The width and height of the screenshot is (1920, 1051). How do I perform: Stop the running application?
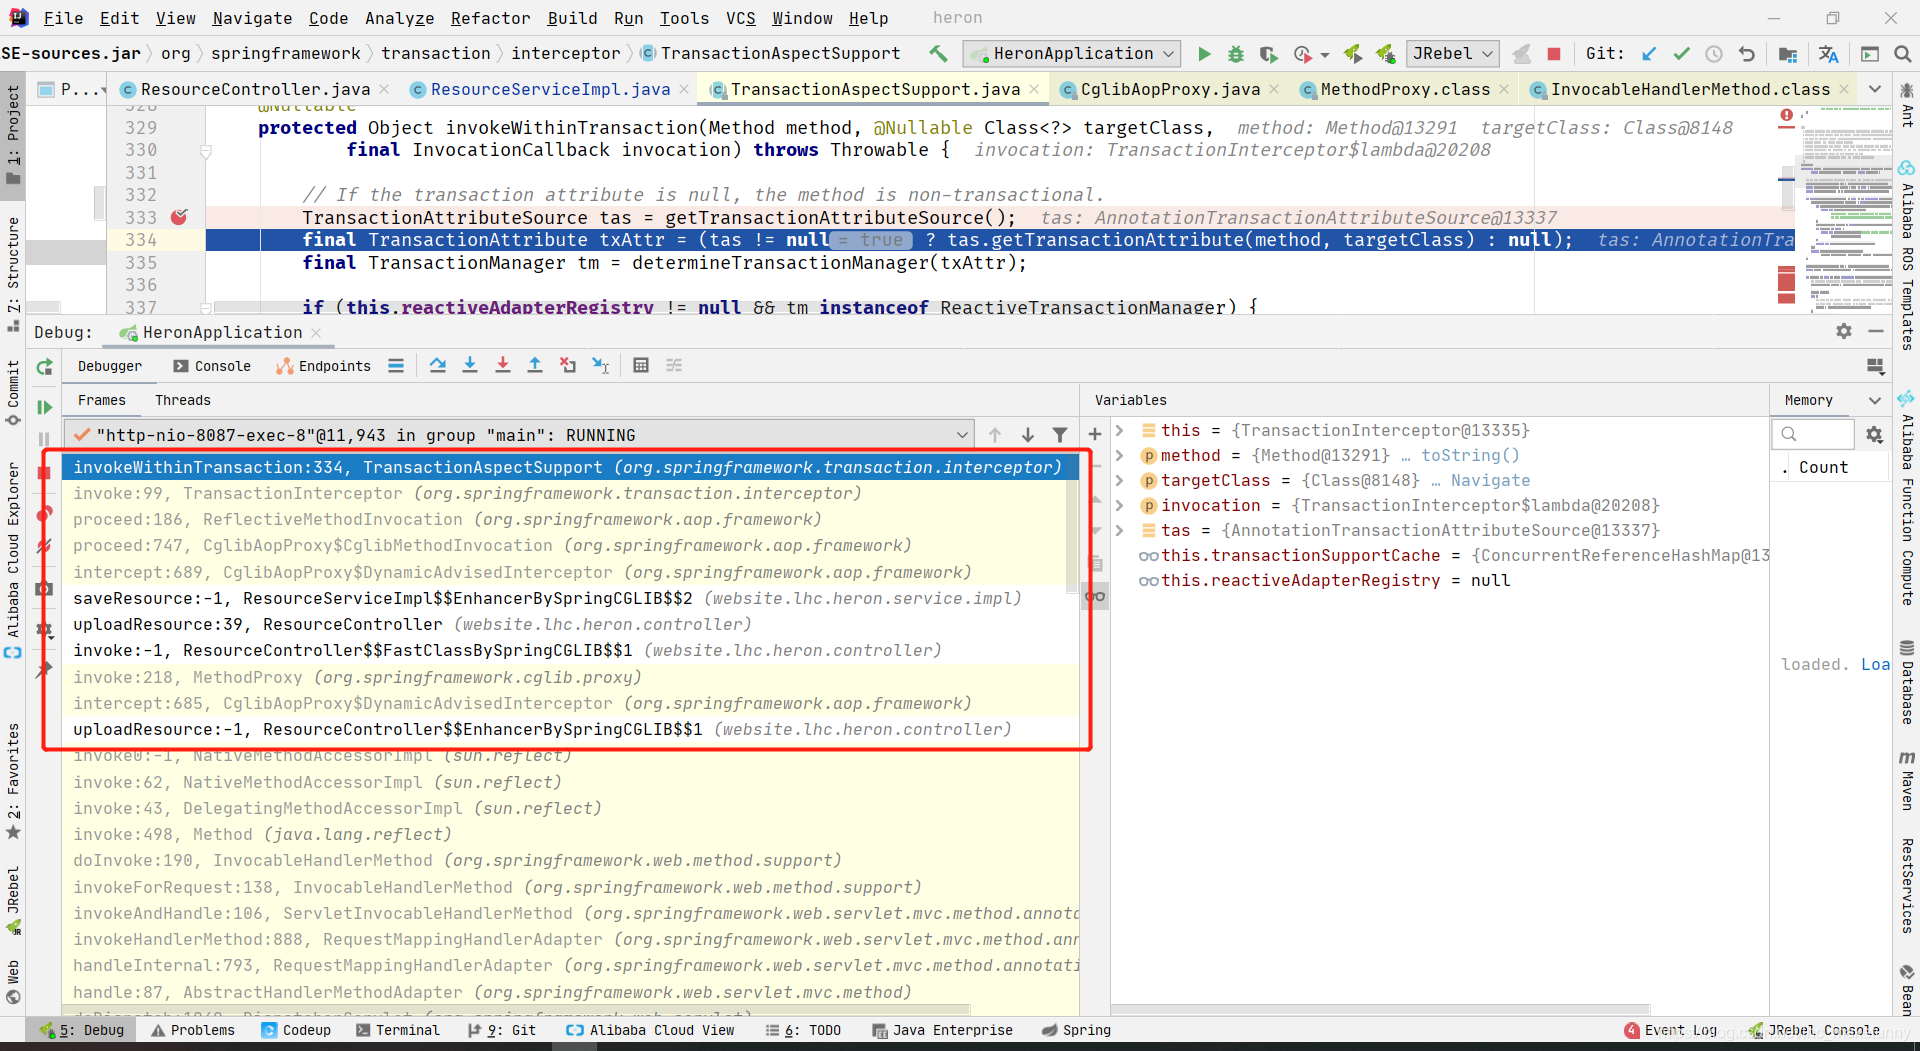[1554, 54]
